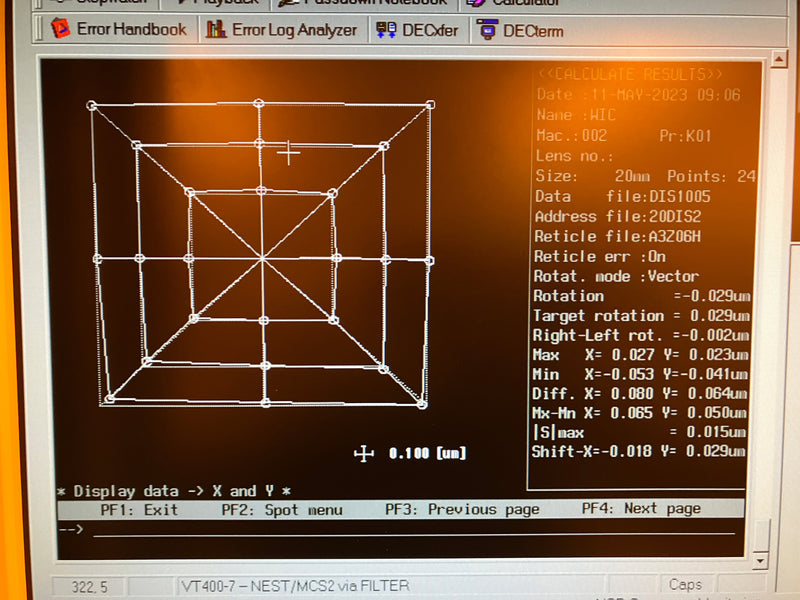Click the scrollbar down arrow
Image resolution: width=800 pixels, height=600 pixels.
coord(760,561)
